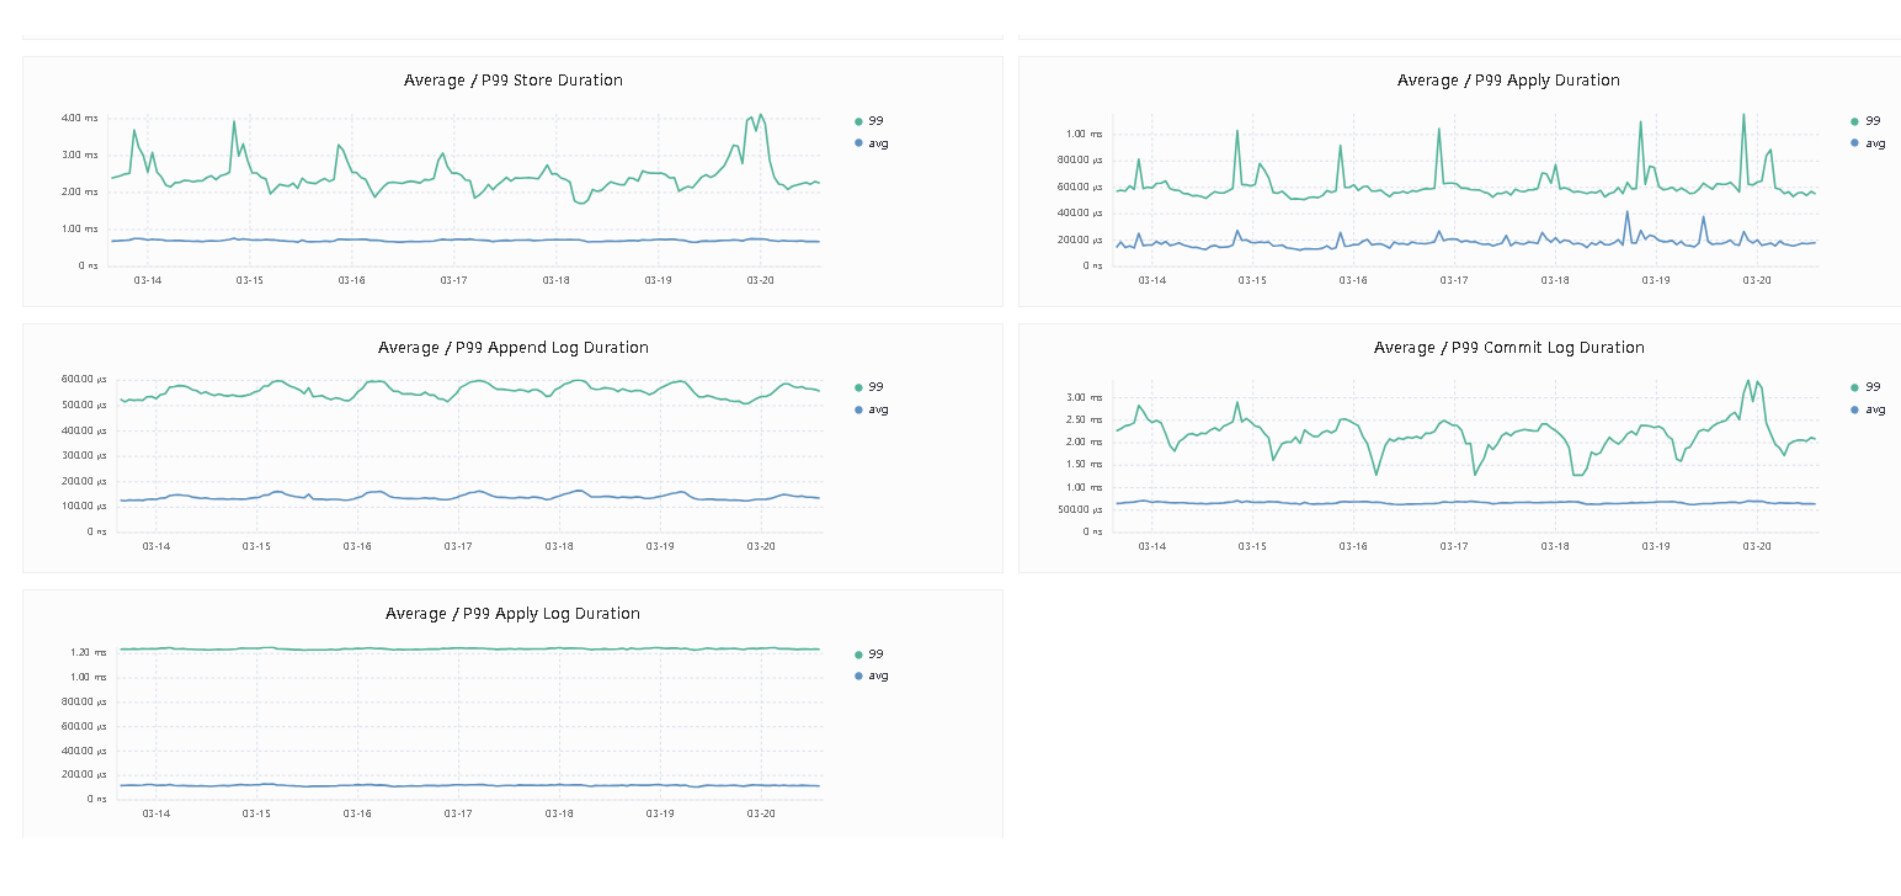Screen dimensions: 1901x896
Task: Click the green 99 legend dot in Apply Duration
Action: pyautogui.click(x=1854, y=121)
